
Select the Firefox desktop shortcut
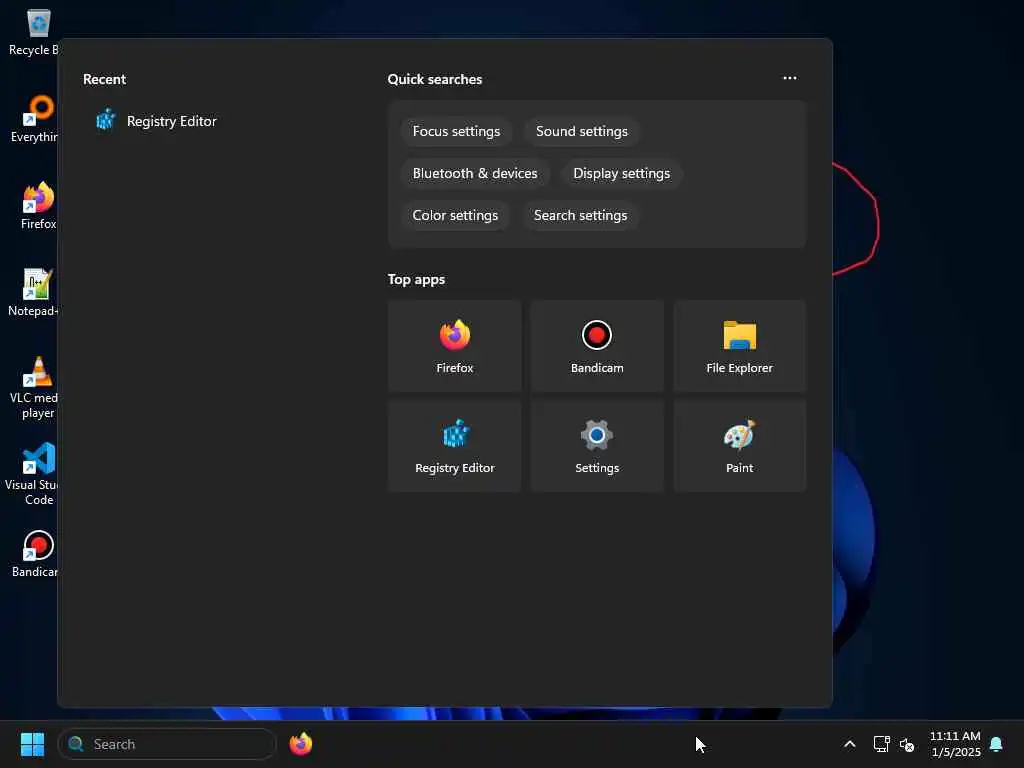[x=38, y=206]
